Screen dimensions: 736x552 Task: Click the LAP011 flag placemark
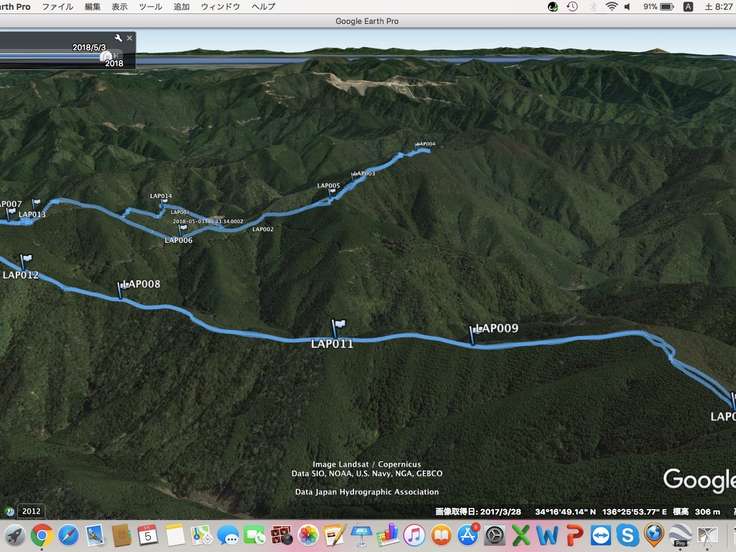coord(338,328)
